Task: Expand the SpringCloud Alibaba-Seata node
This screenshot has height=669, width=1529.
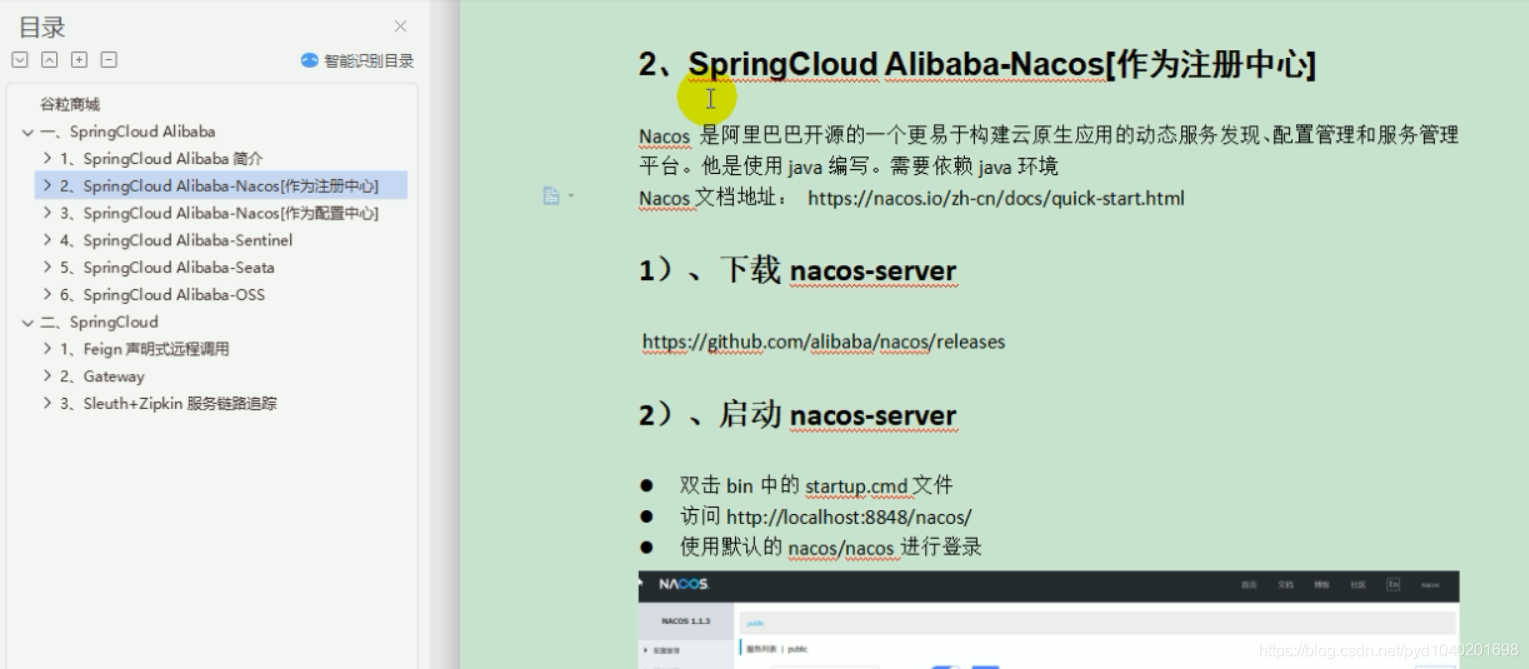Action: click(x=47, y=267)
